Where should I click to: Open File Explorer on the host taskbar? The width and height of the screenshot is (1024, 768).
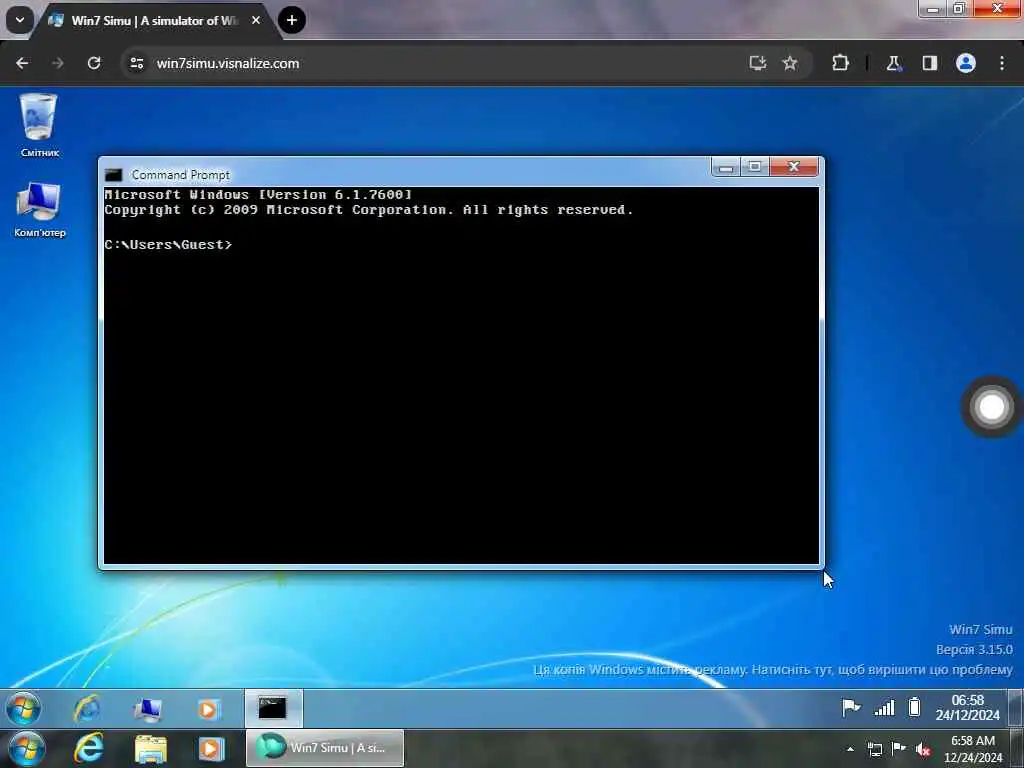tap(151, 749)
